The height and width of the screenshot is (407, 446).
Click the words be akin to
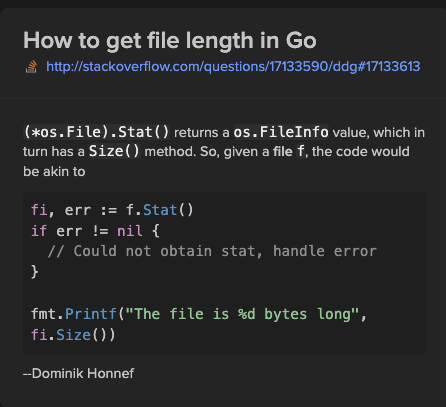click(54, 171)
